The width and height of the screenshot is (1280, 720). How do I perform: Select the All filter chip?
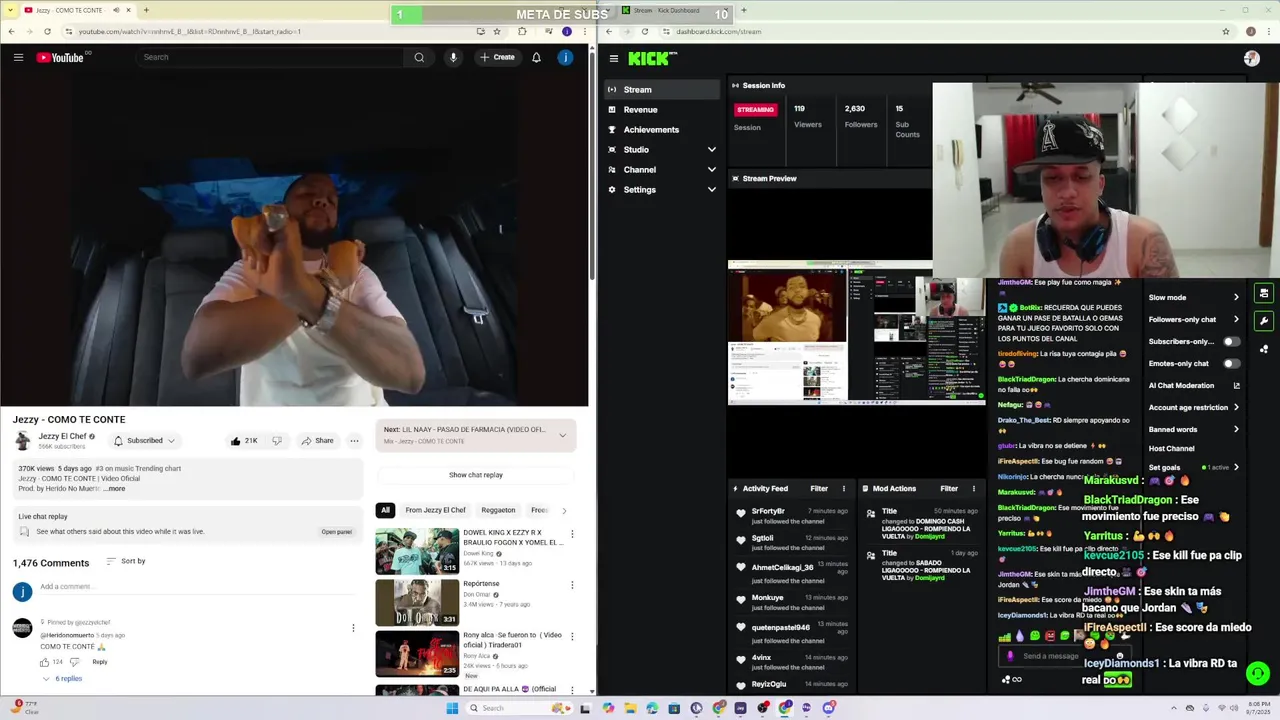pos(385,510)
